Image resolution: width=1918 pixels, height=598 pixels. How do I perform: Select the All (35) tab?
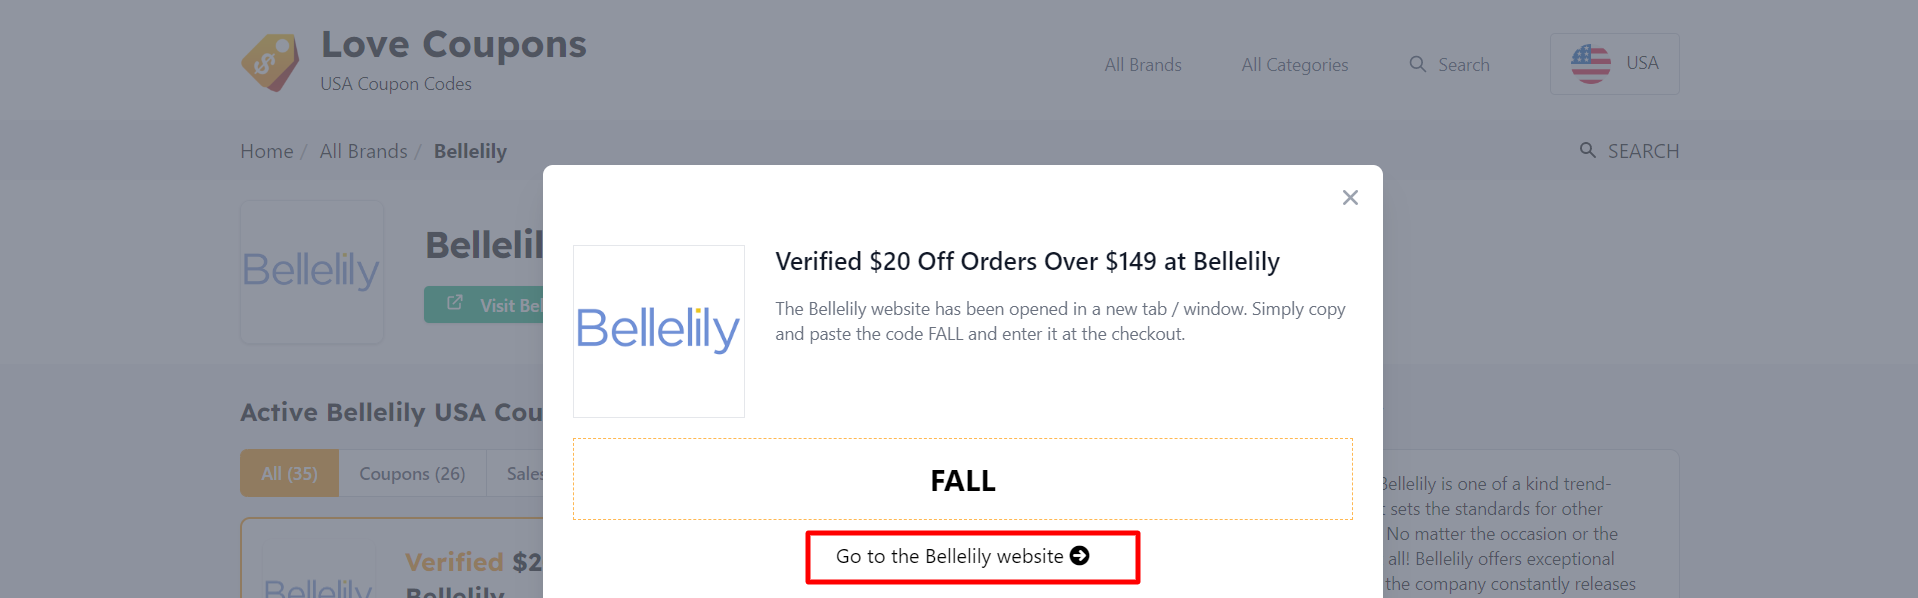pos(289,473)
